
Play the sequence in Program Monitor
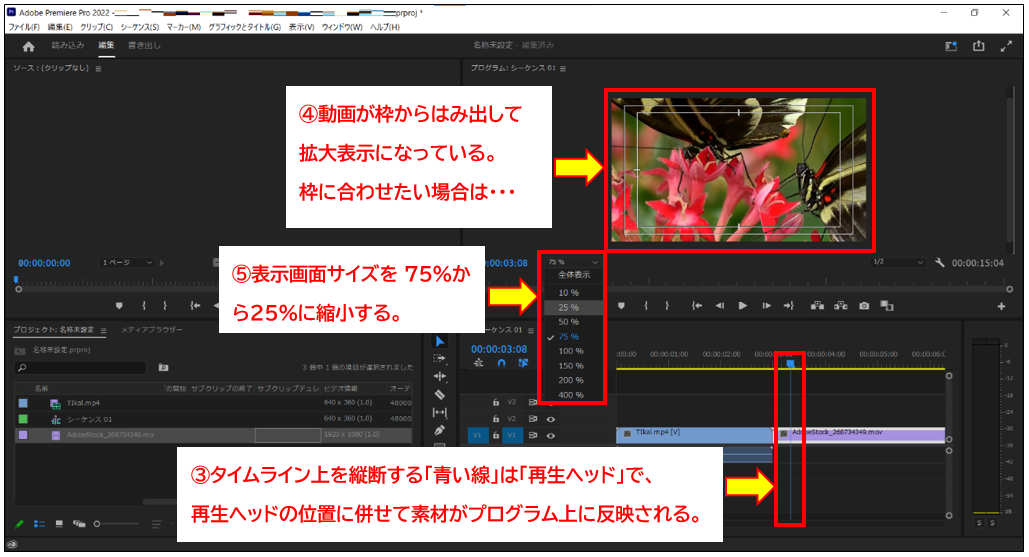[743, 306]
